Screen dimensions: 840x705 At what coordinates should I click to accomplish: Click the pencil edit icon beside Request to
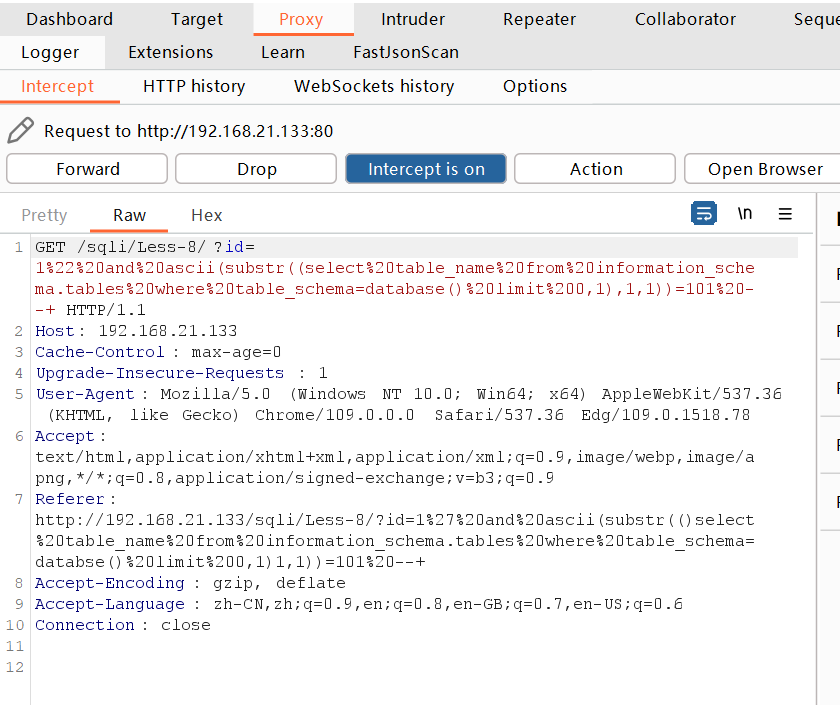(x=20, y=130)
